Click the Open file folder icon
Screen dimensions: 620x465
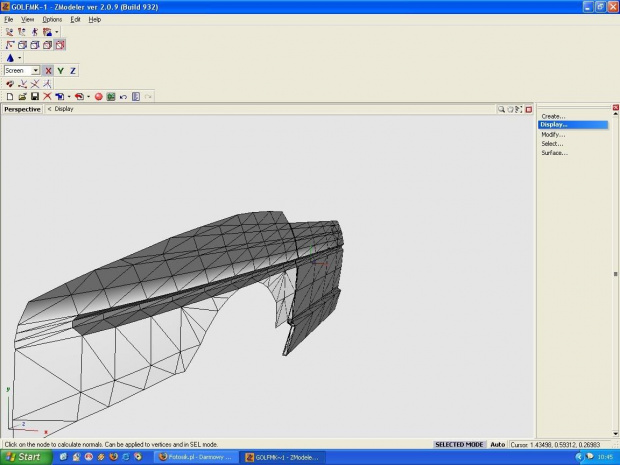click(x=21, y=96)
